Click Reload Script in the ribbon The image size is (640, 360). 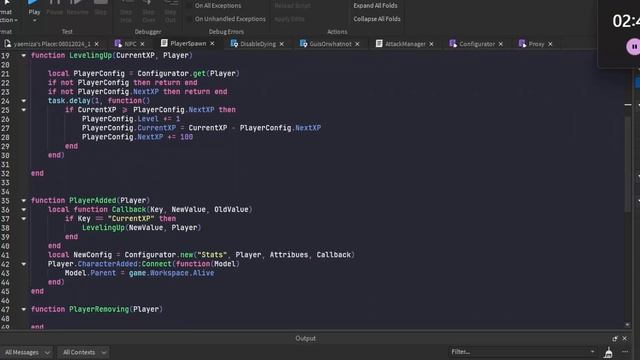[x=293, y=6]
